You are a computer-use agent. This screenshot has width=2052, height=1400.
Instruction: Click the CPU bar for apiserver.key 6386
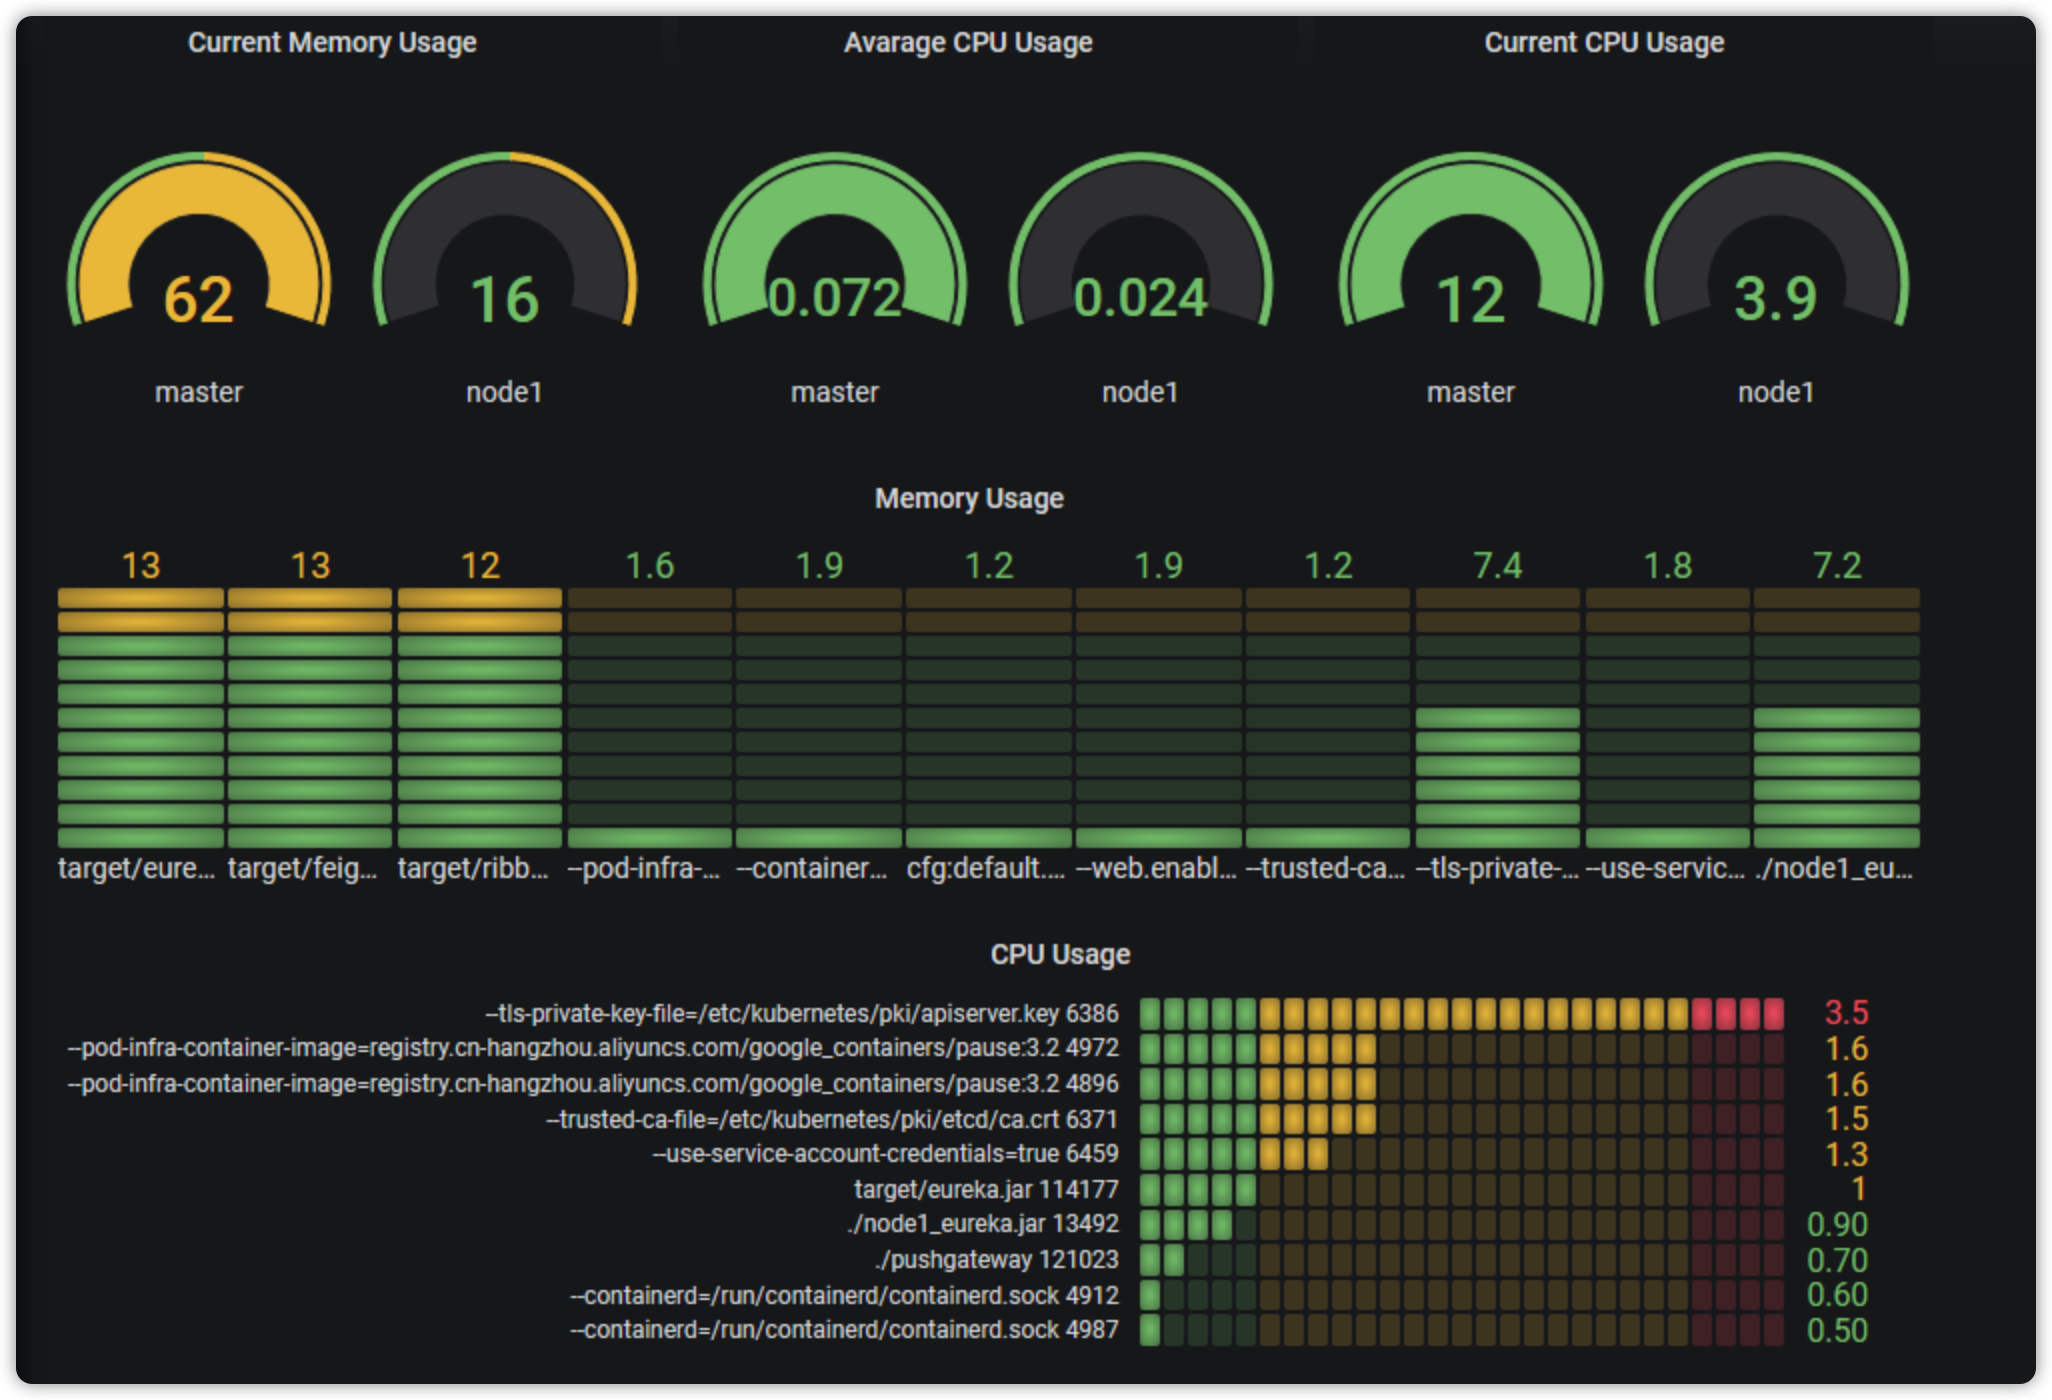(x=1462, y=1013)
